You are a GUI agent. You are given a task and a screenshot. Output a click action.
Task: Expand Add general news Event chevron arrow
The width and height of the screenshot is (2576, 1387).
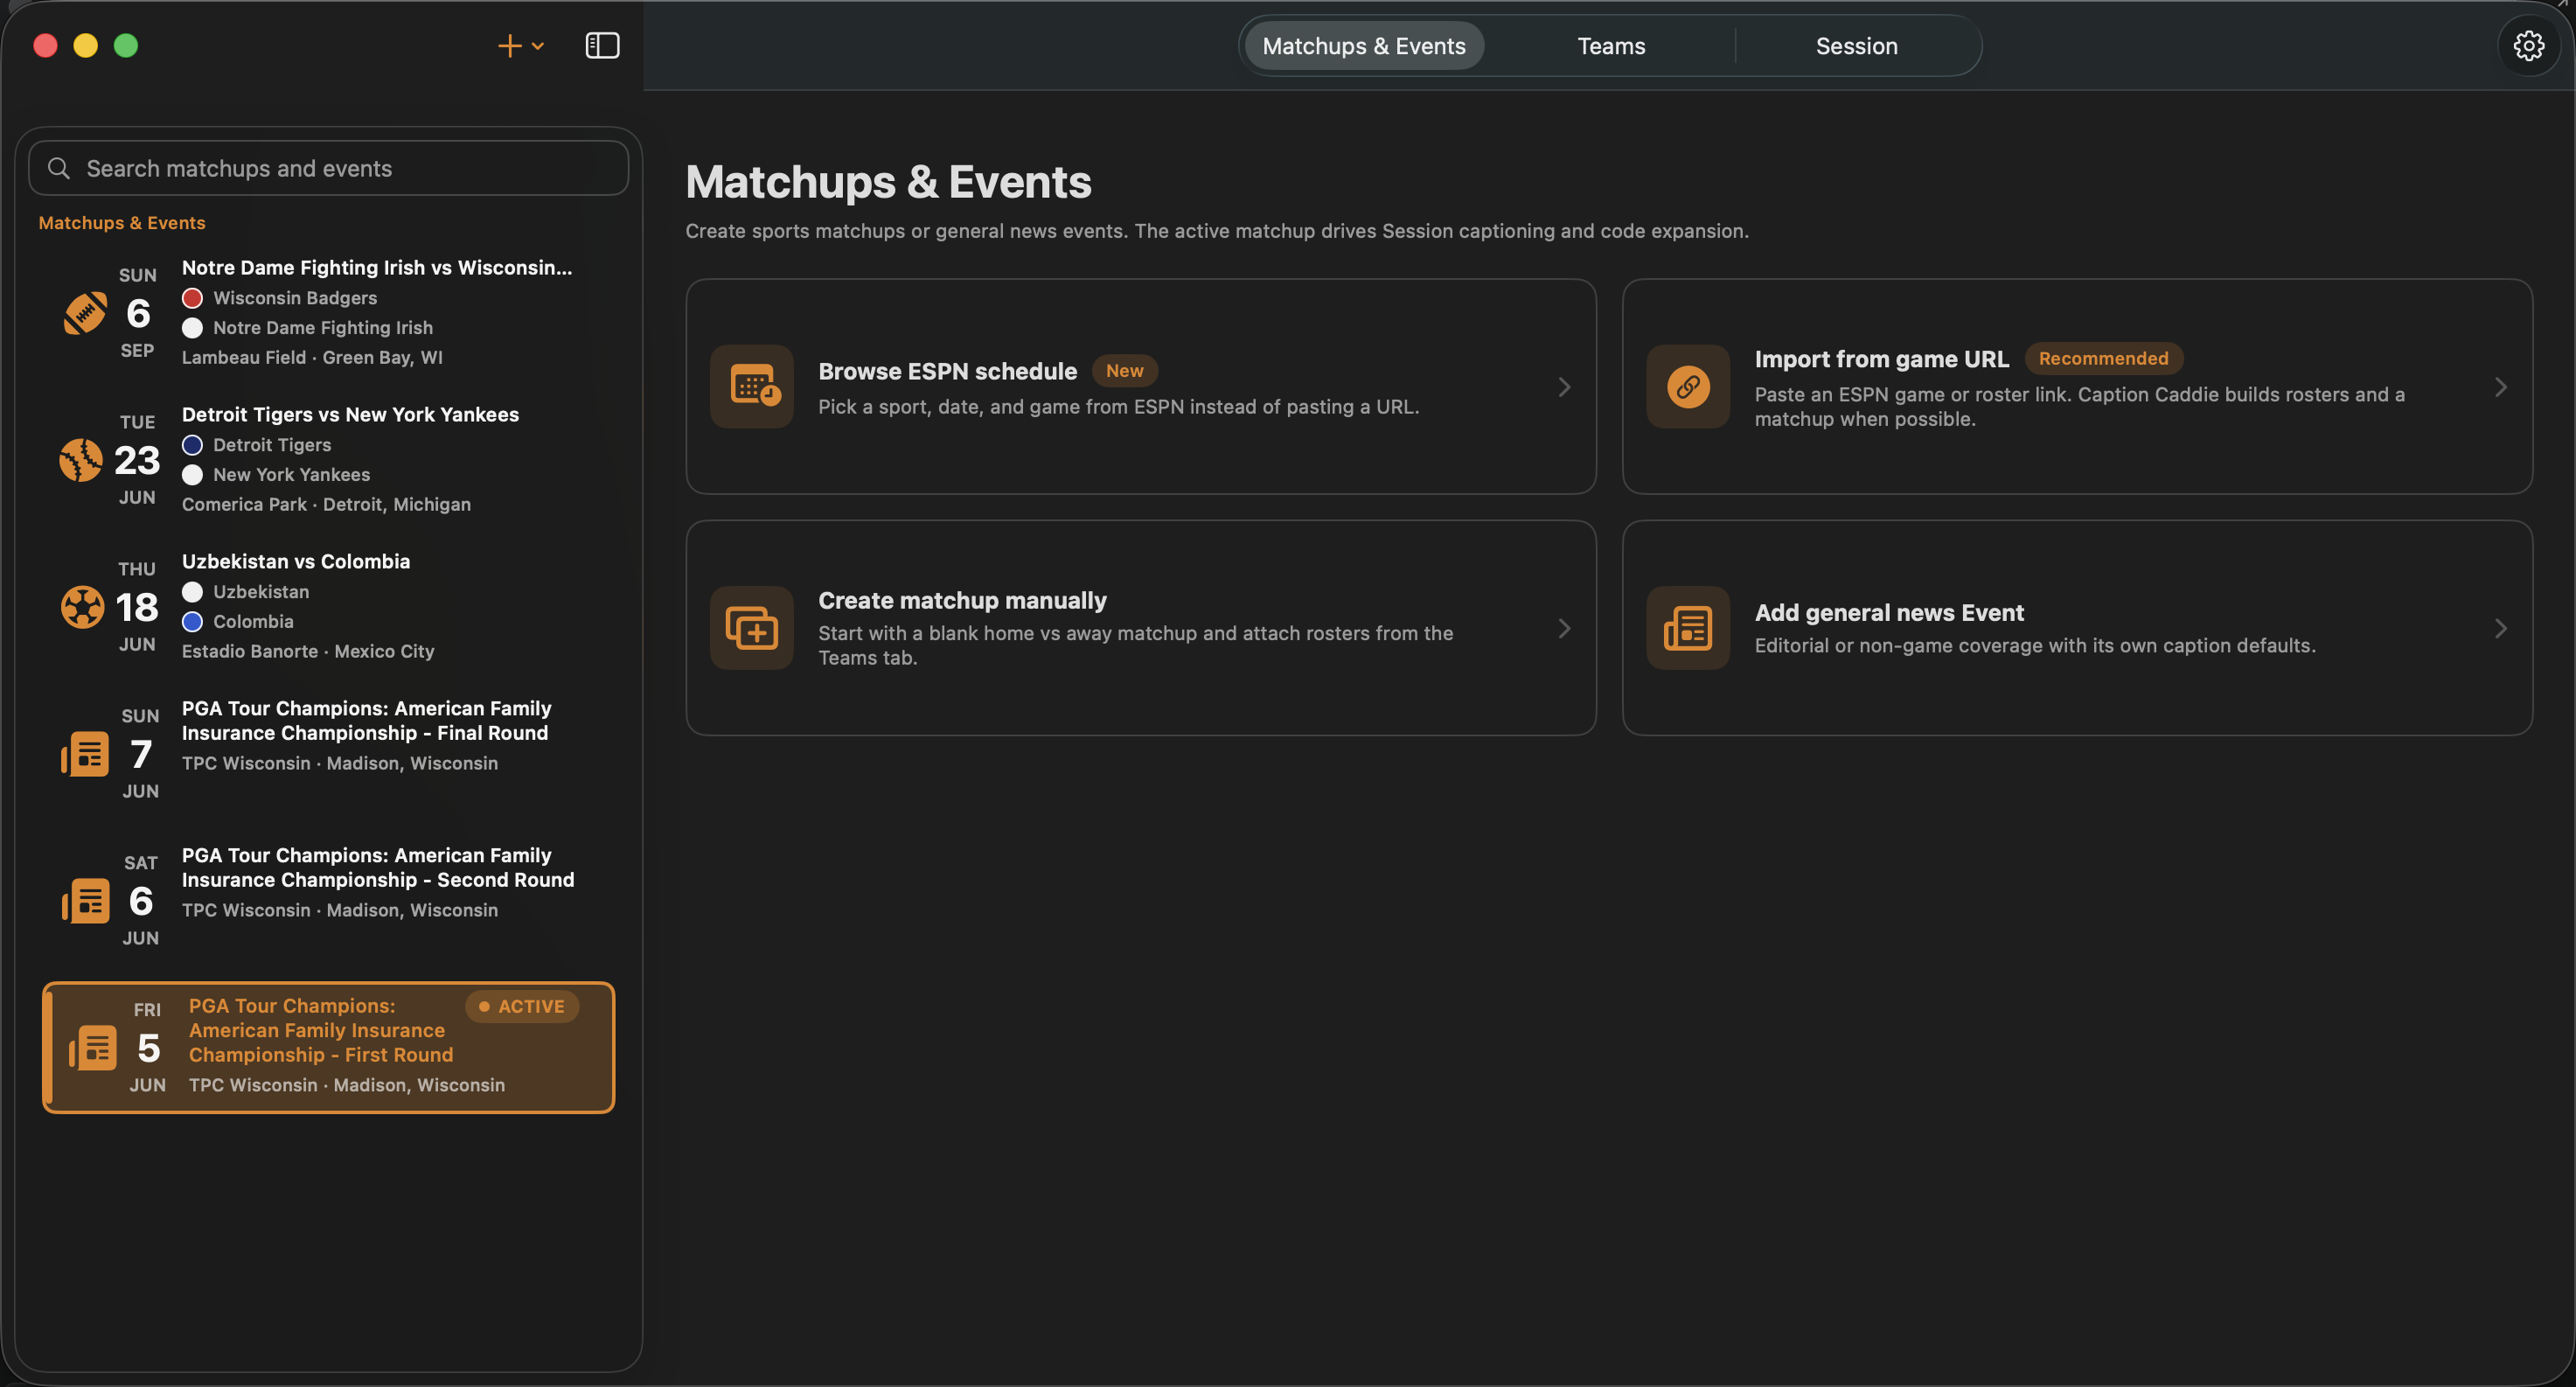click(x=2500, y=628)
